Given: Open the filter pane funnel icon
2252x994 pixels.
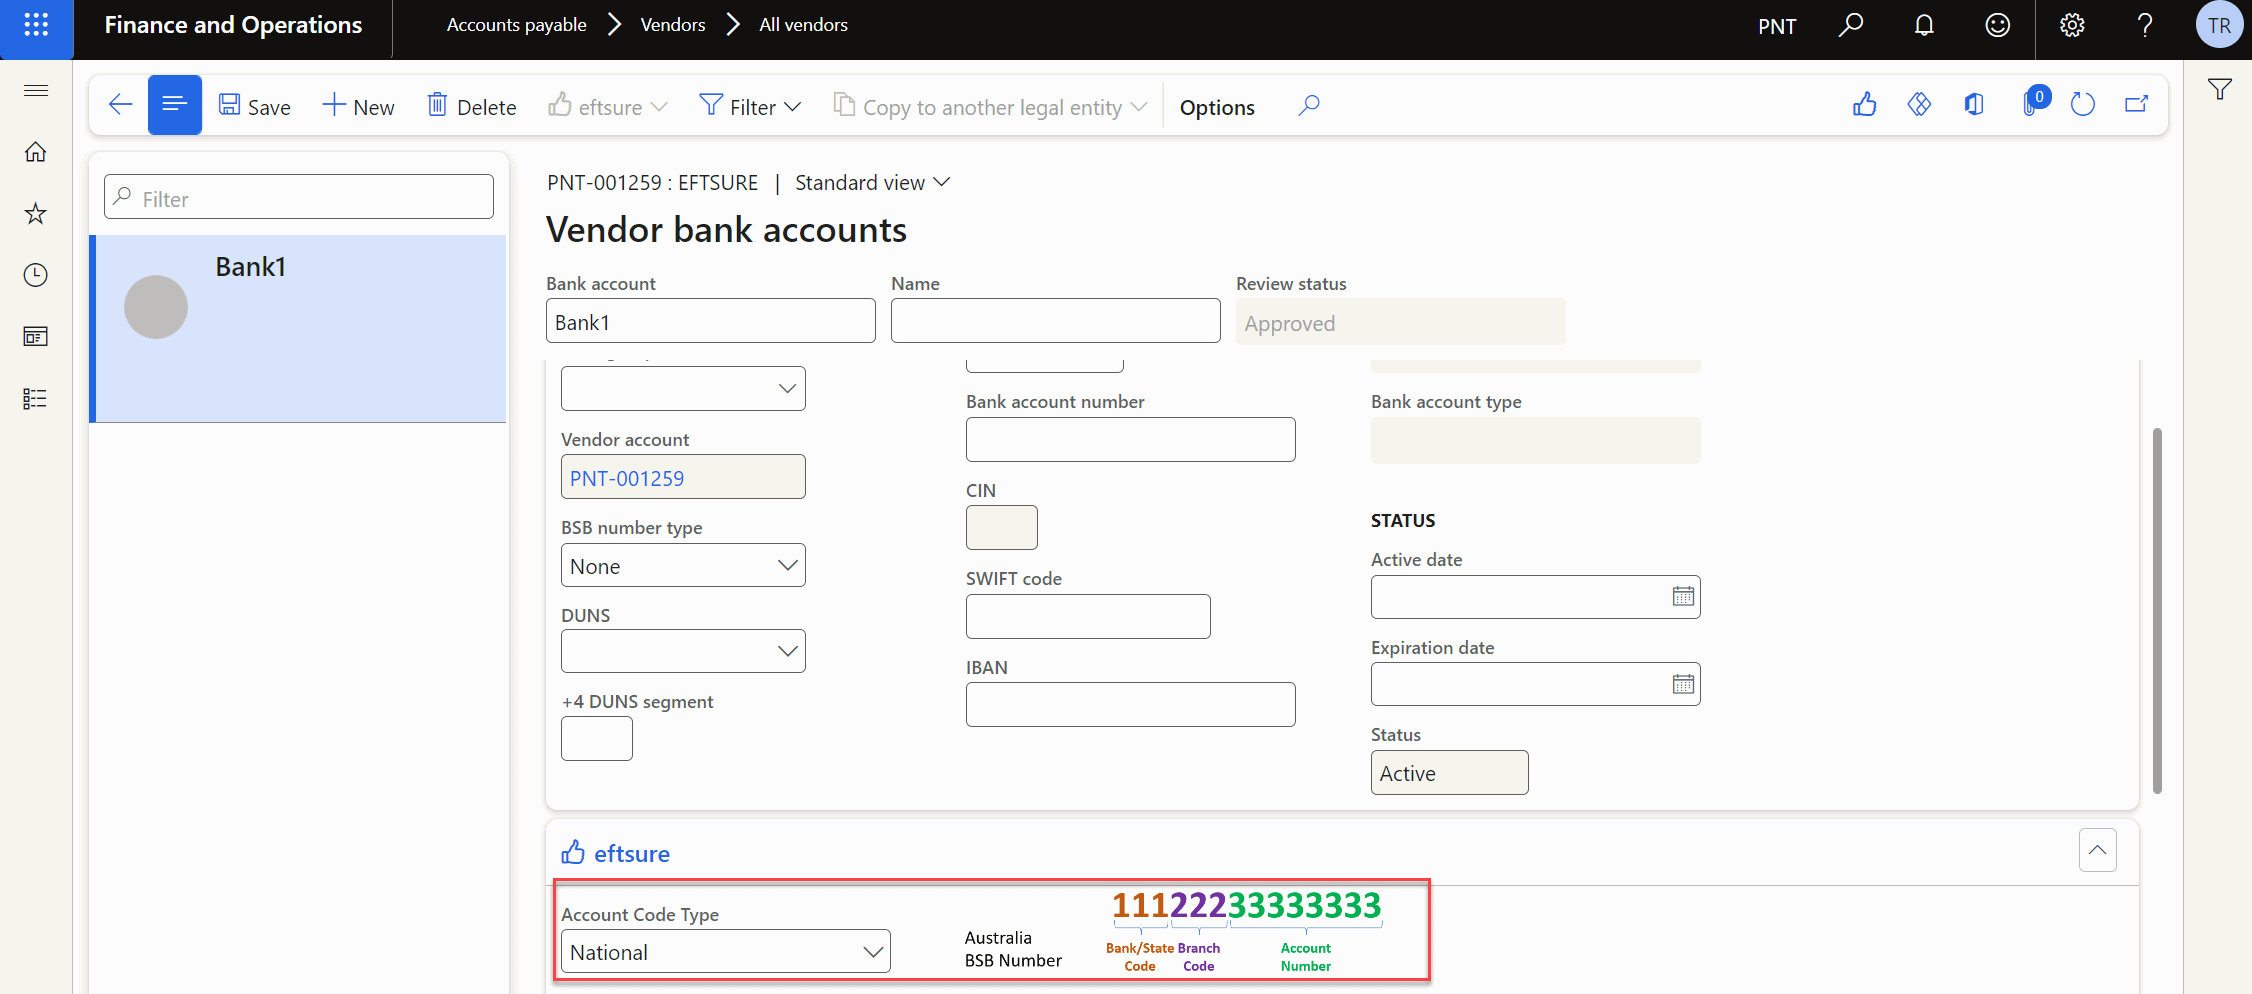Looking at the screenshot, I should tap(2220, 90).
